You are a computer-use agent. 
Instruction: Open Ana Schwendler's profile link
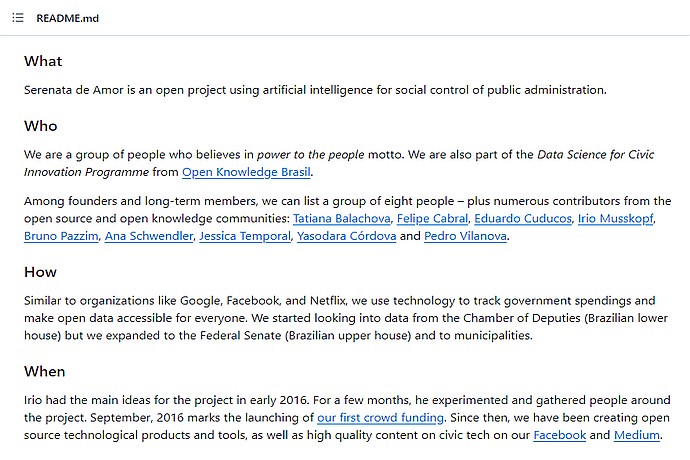pyautogui.click(x=149, y=236)
